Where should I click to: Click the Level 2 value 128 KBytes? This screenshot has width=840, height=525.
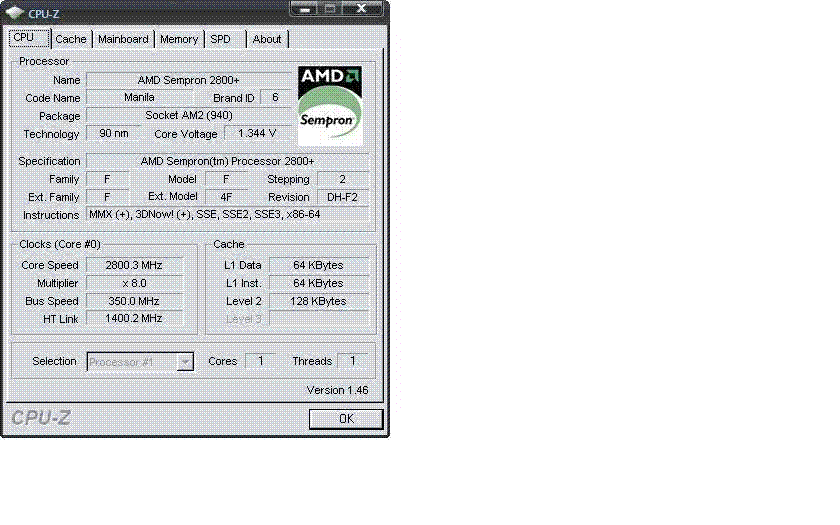coord(319,301)
